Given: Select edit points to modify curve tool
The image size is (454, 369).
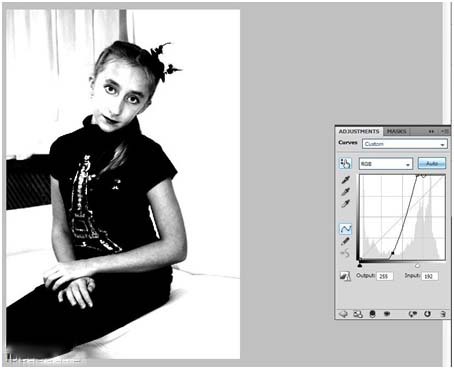Looking at the screenshot, I should pos(346,229).
